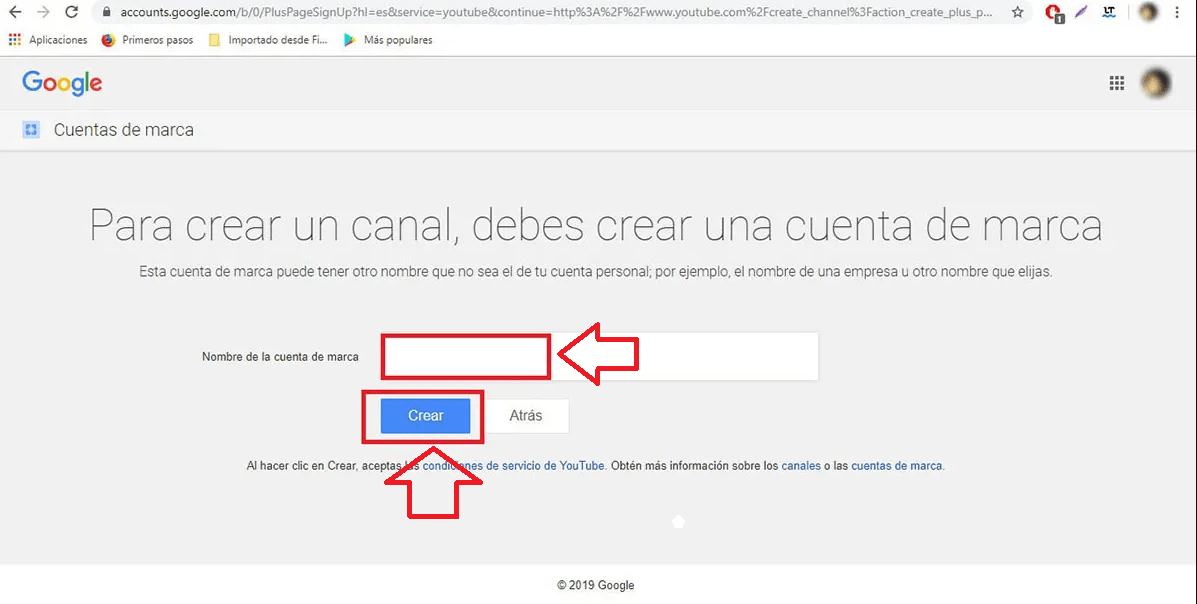Open the red extension icon with badge
This screenshot has width=1197, height=604.
1054,13
